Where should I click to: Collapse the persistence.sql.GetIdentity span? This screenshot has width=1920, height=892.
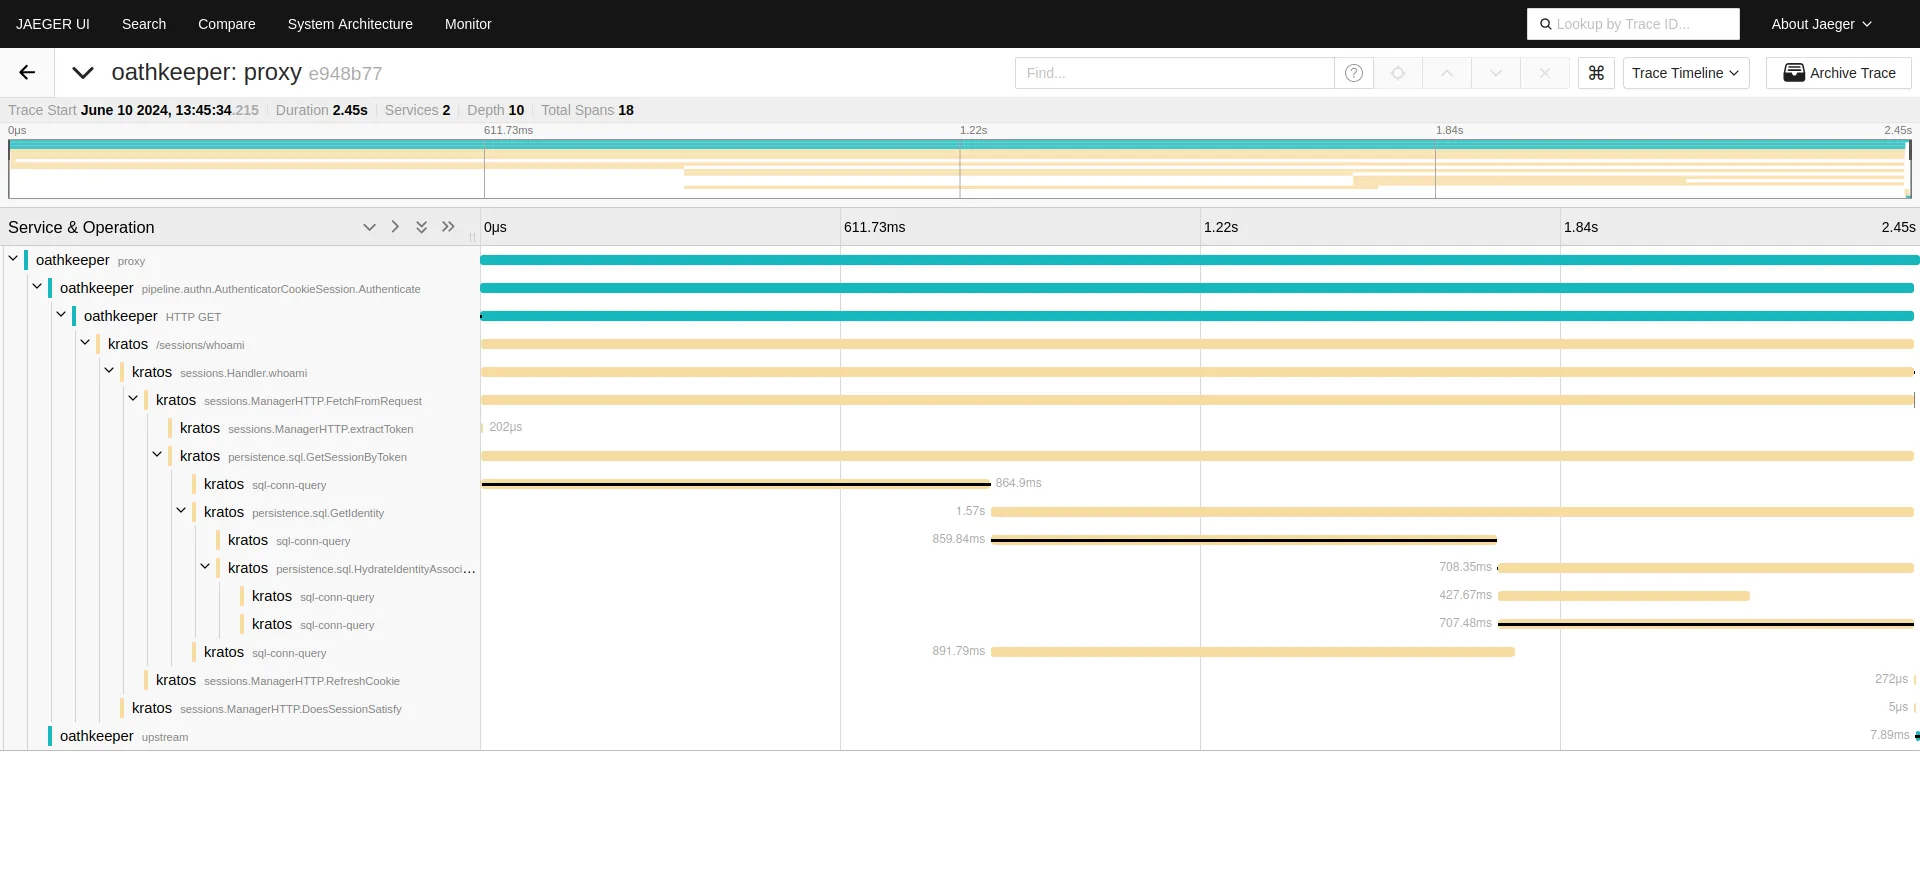pyautogui.click(x=181, y=511)
